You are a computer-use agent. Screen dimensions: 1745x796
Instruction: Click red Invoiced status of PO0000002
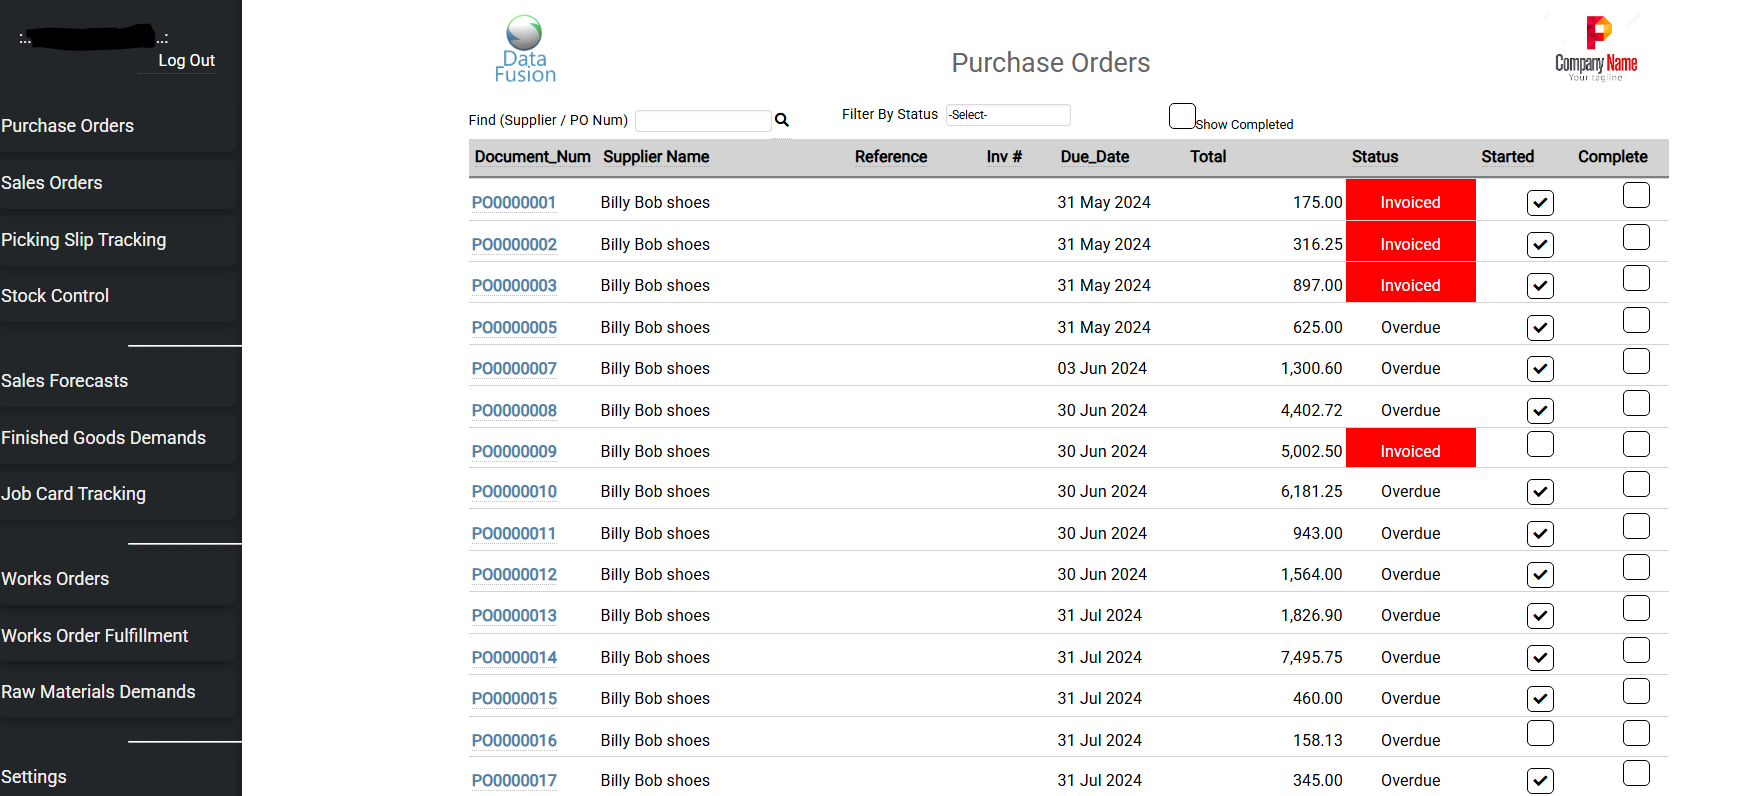coord(1410,244)
